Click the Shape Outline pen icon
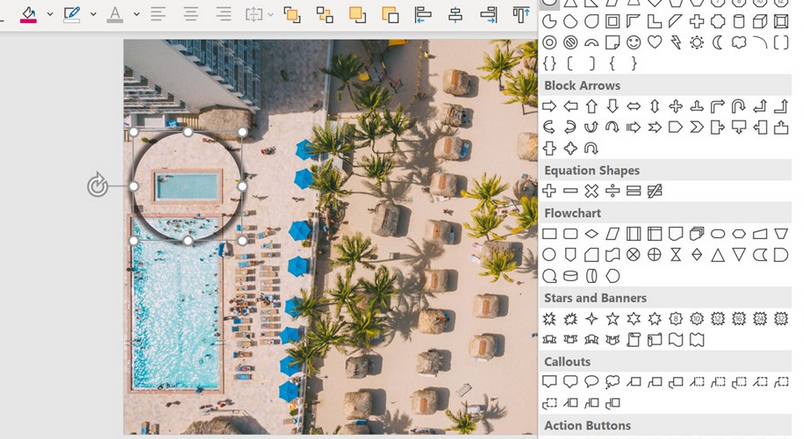 pos(71,14)
